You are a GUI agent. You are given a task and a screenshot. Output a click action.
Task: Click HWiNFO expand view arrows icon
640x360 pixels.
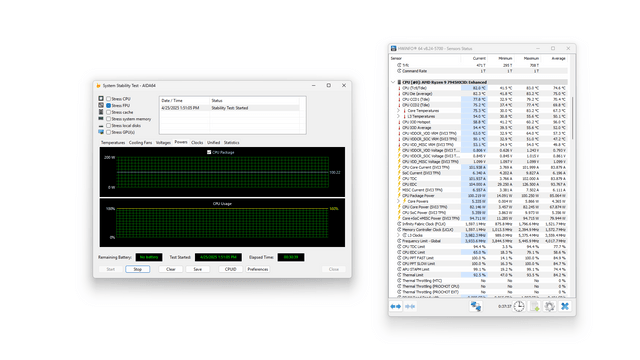pos(396,307)
